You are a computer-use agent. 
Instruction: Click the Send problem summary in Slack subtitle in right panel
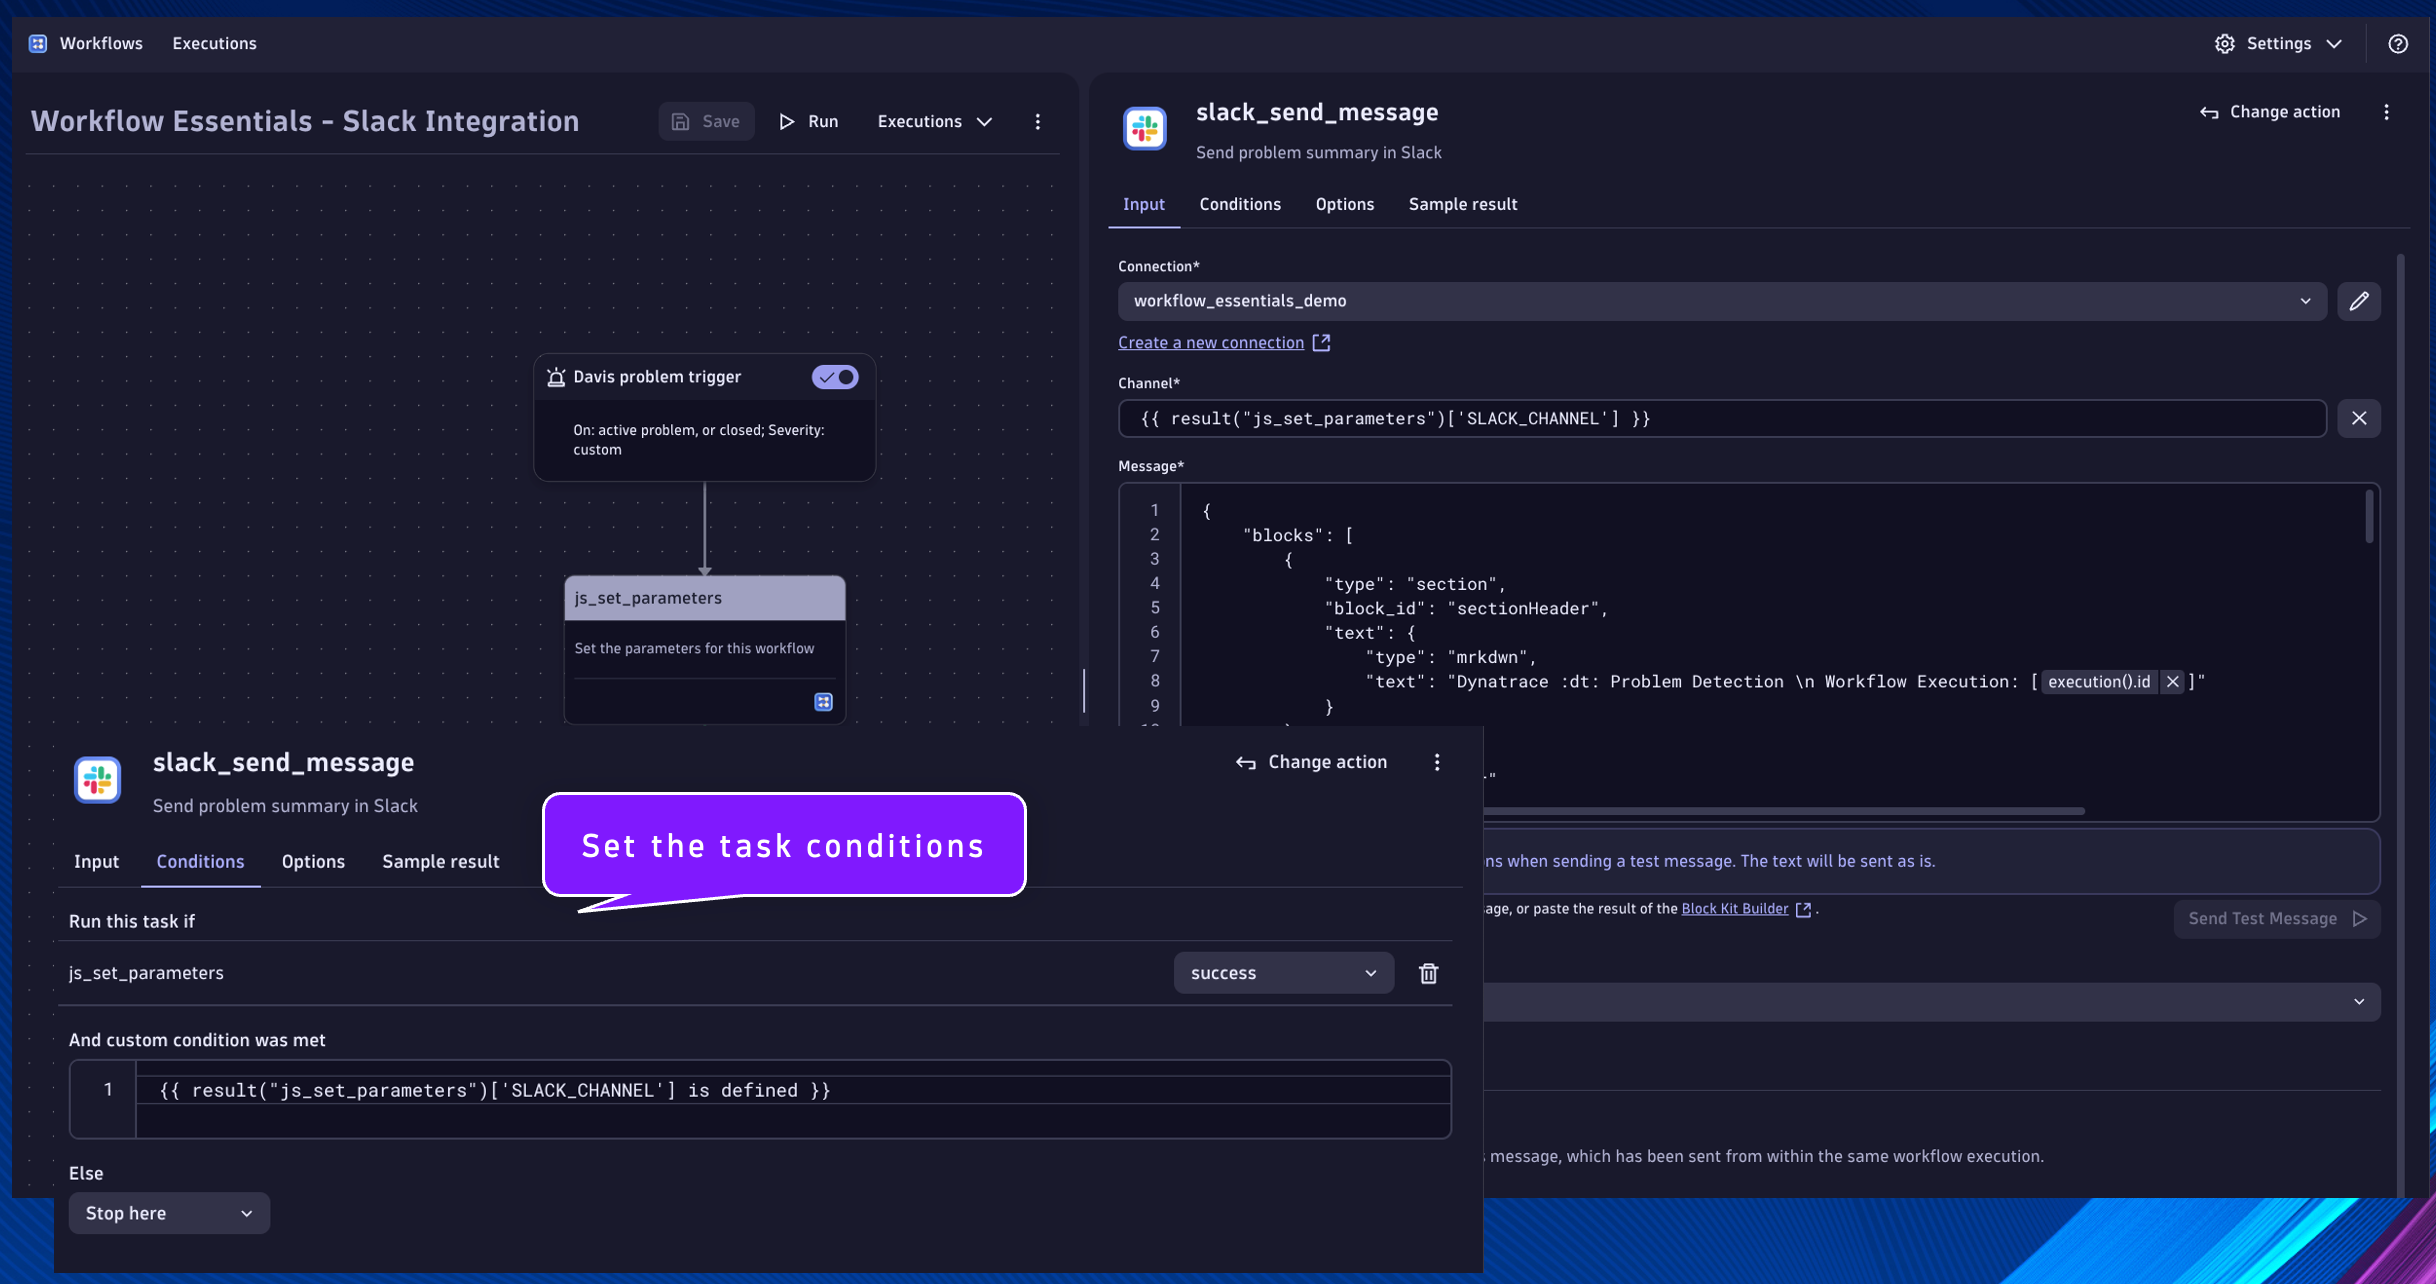pyautogui.click(x=1318, y=152)
